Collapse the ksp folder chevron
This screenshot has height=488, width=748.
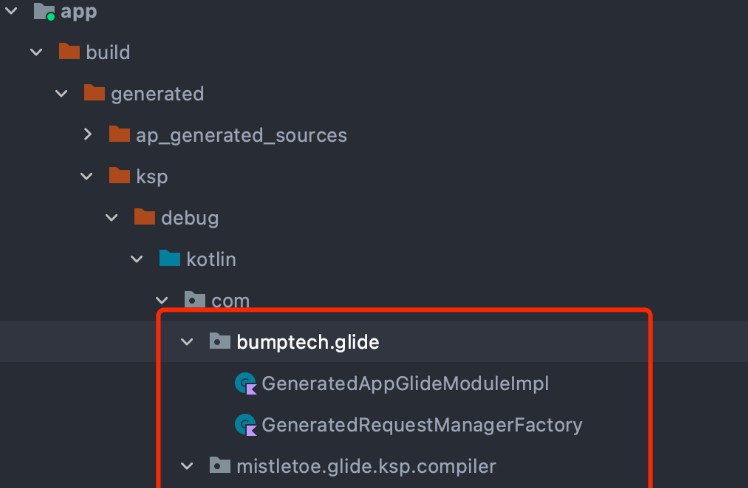(x=86, y=177)
